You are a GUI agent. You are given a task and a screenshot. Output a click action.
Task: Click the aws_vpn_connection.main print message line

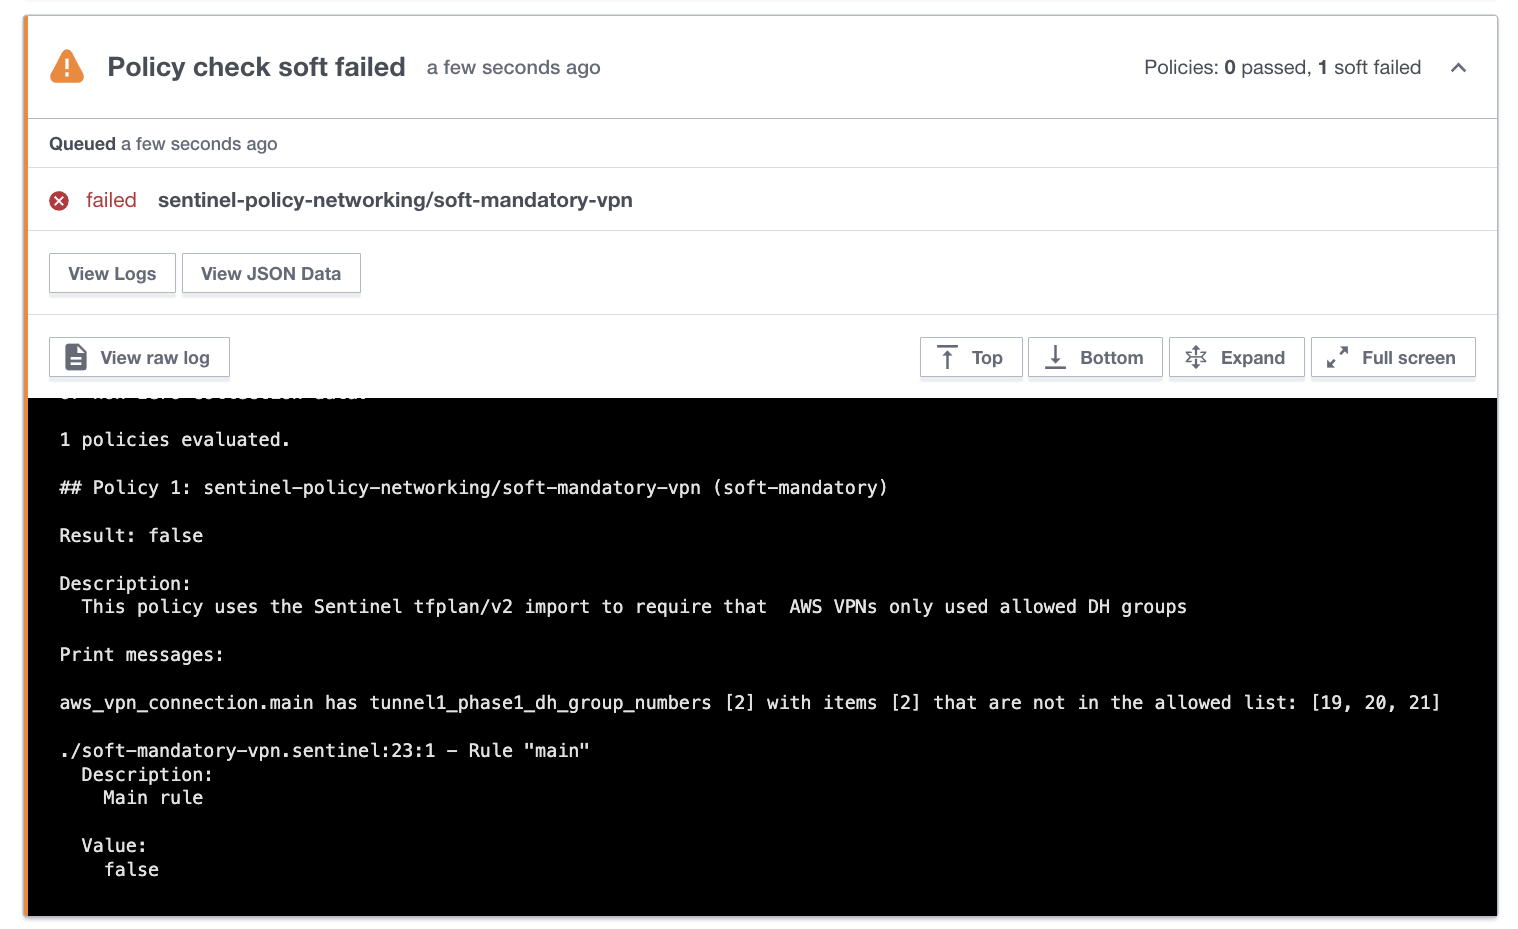[749, 703]
